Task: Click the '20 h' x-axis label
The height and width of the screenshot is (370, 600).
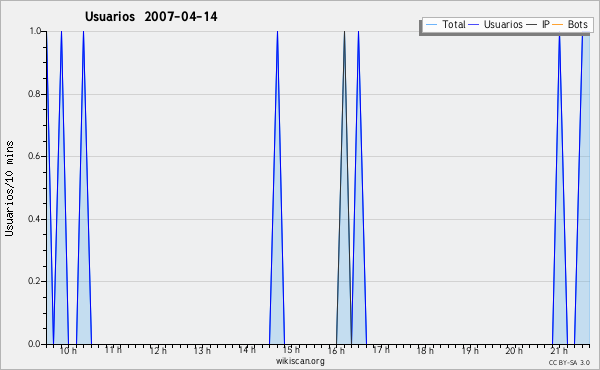Action: click(514, 350)
